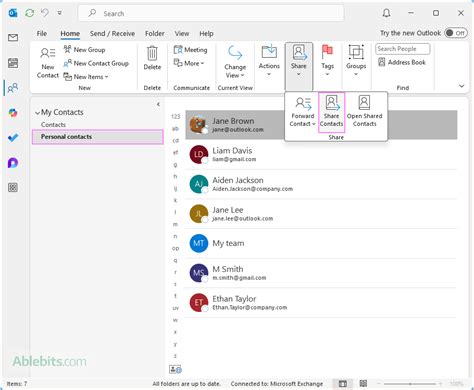
Task: Collapse the My Contacts folder group
Action: [37, 113]
